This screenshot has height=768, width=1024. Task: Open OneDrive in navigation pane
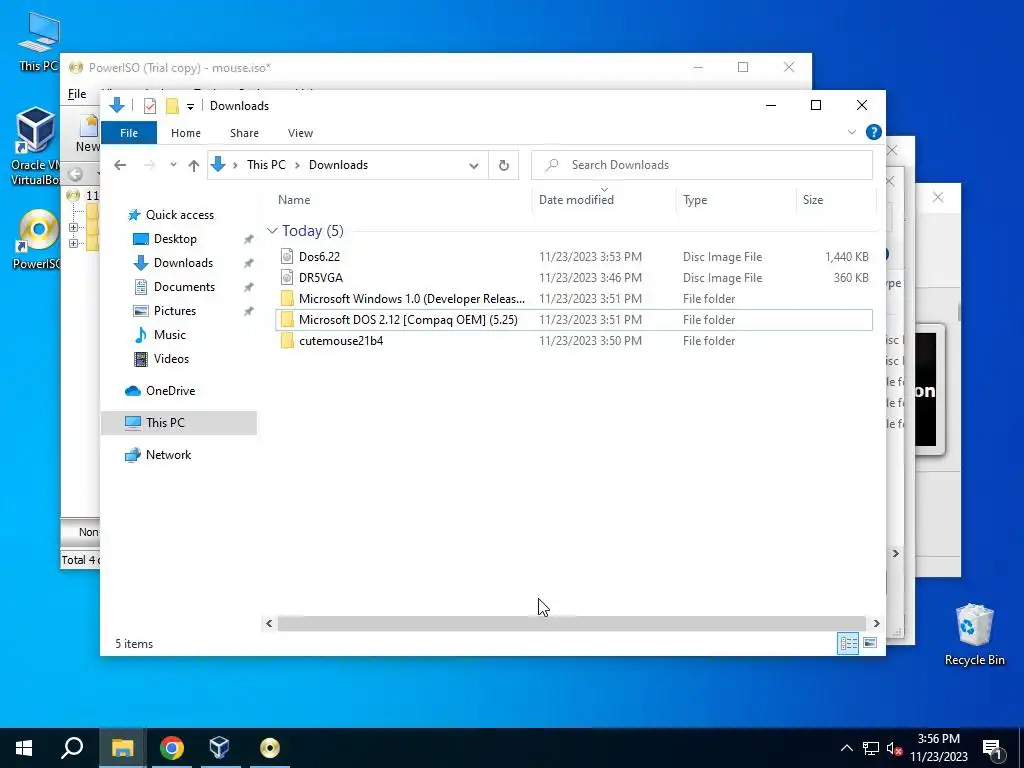[x=170, y=391]
